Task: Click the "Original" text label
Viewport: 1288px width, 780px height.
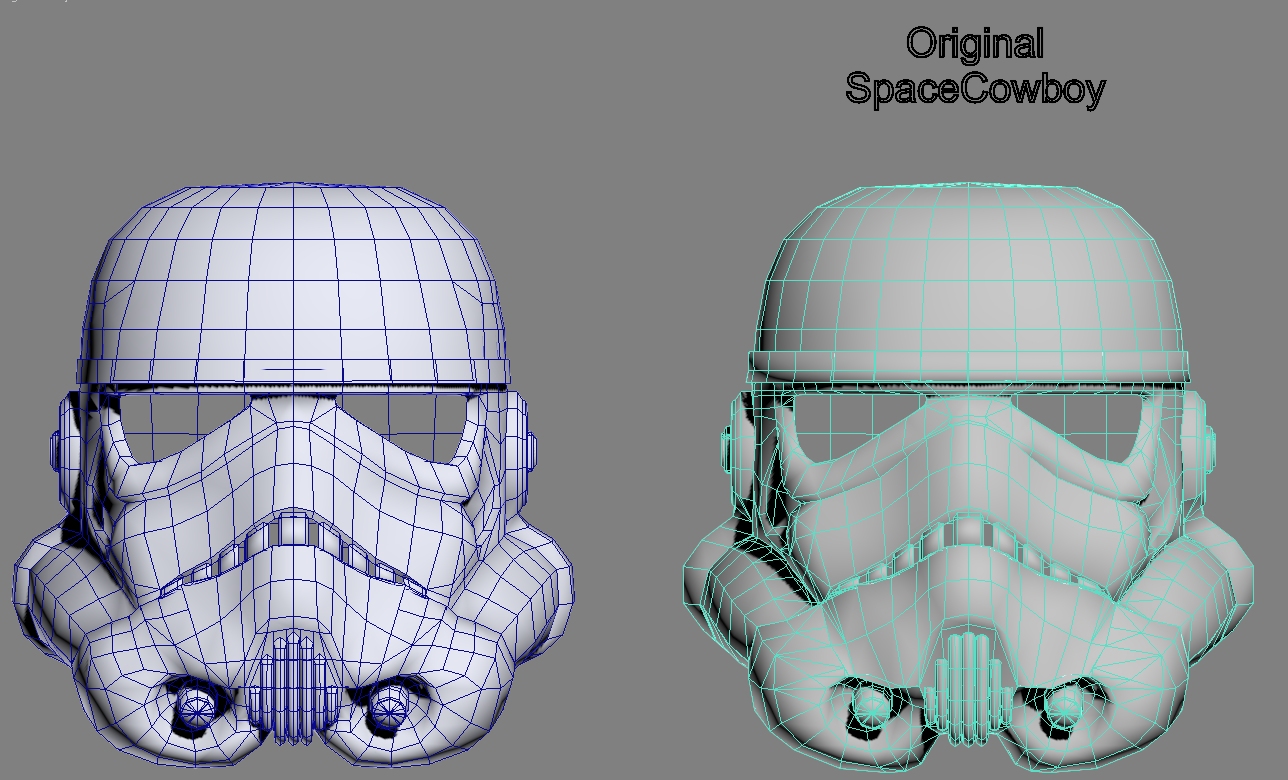Action: [x=975, y=44]
